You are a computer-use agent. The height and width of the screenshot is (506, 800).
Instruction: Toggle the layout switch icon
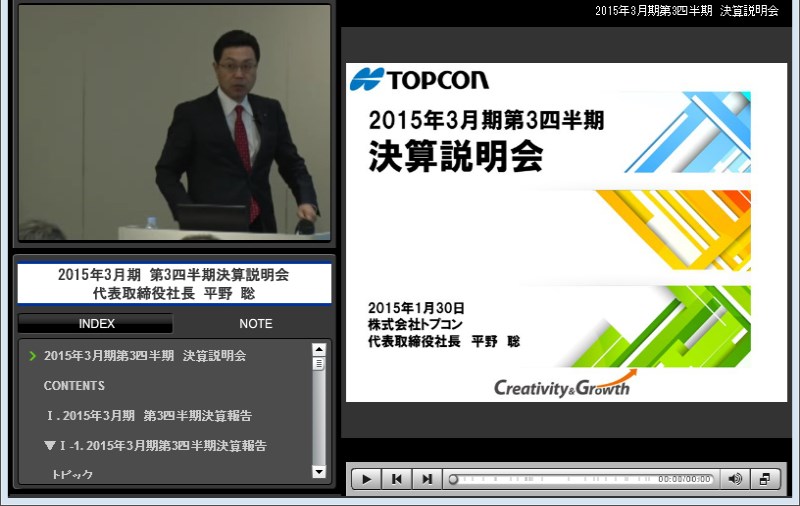(765, 479)
